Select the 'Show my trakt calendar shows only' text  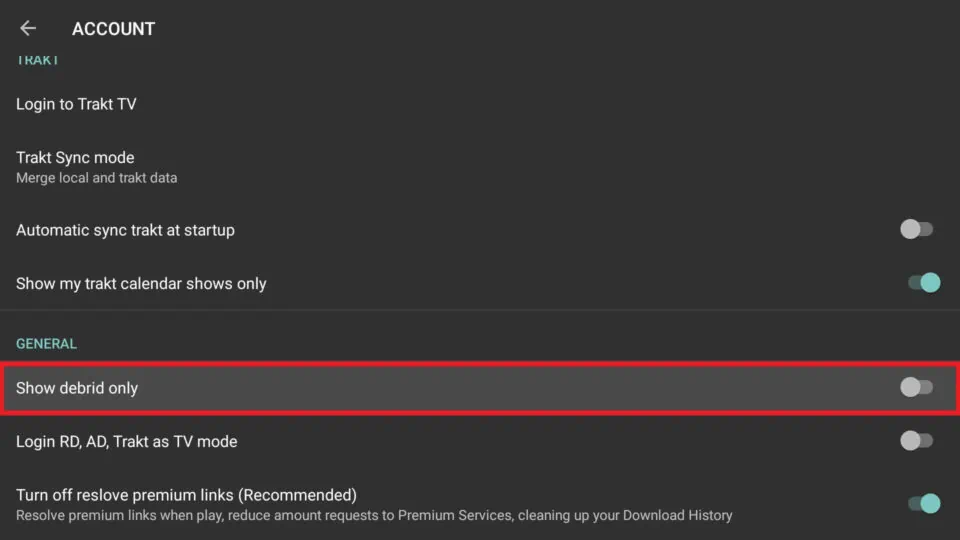(x=141, y=284)
